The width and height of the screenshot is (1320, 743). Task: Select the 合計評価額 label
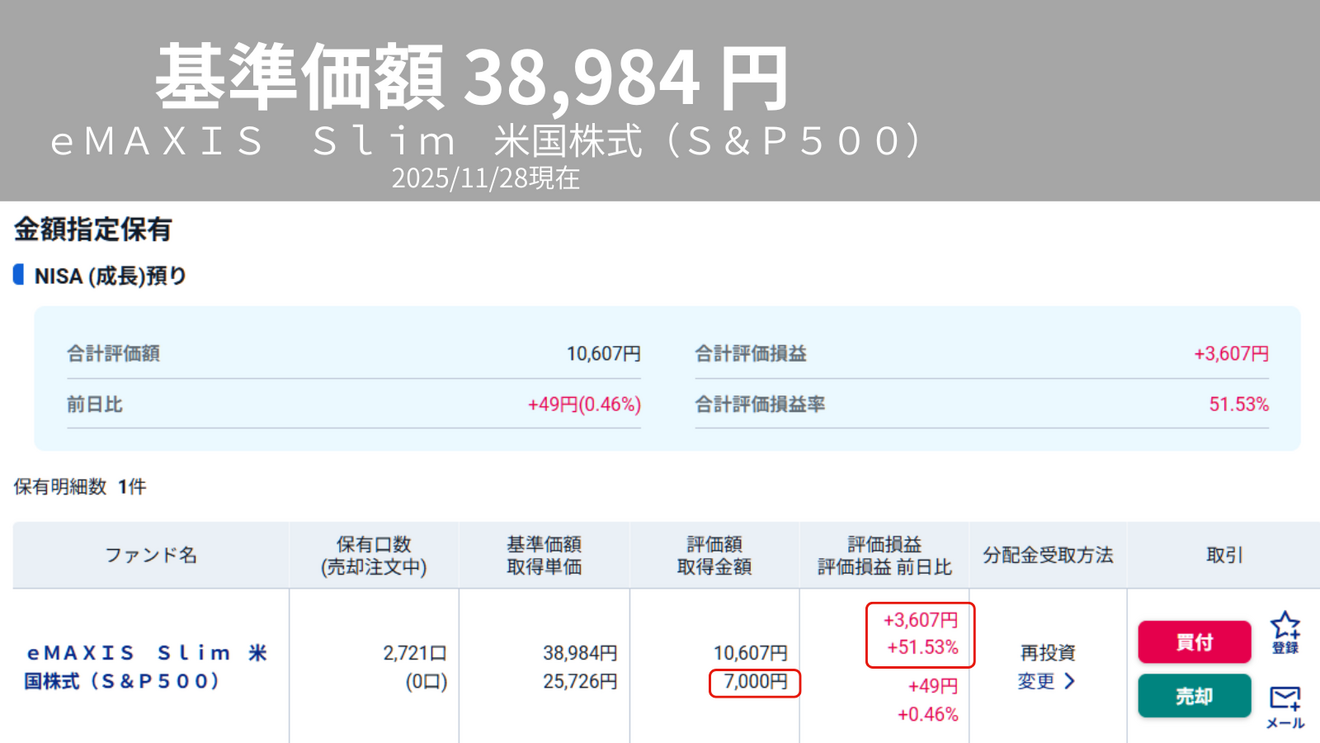113,354
